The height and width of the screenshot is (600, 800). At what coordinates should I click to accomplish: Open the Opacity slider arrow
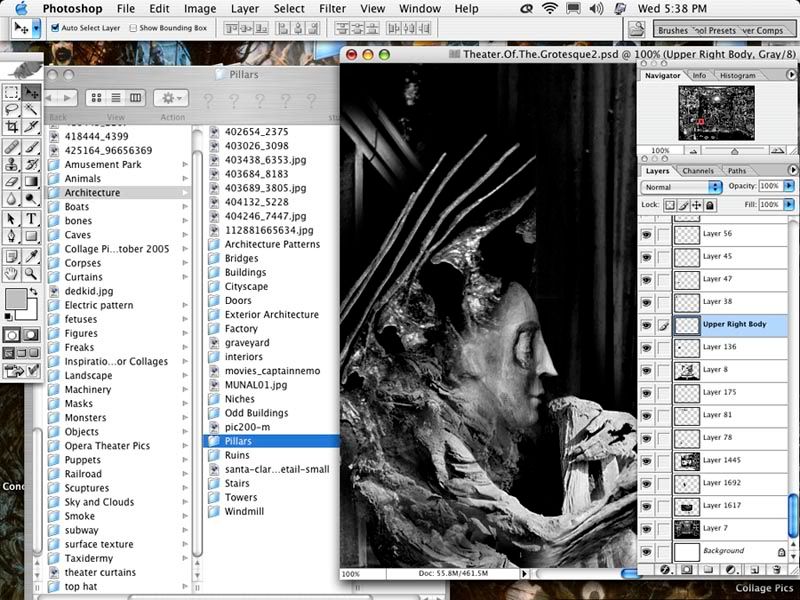pyautogui.click(x=790, y=187)
